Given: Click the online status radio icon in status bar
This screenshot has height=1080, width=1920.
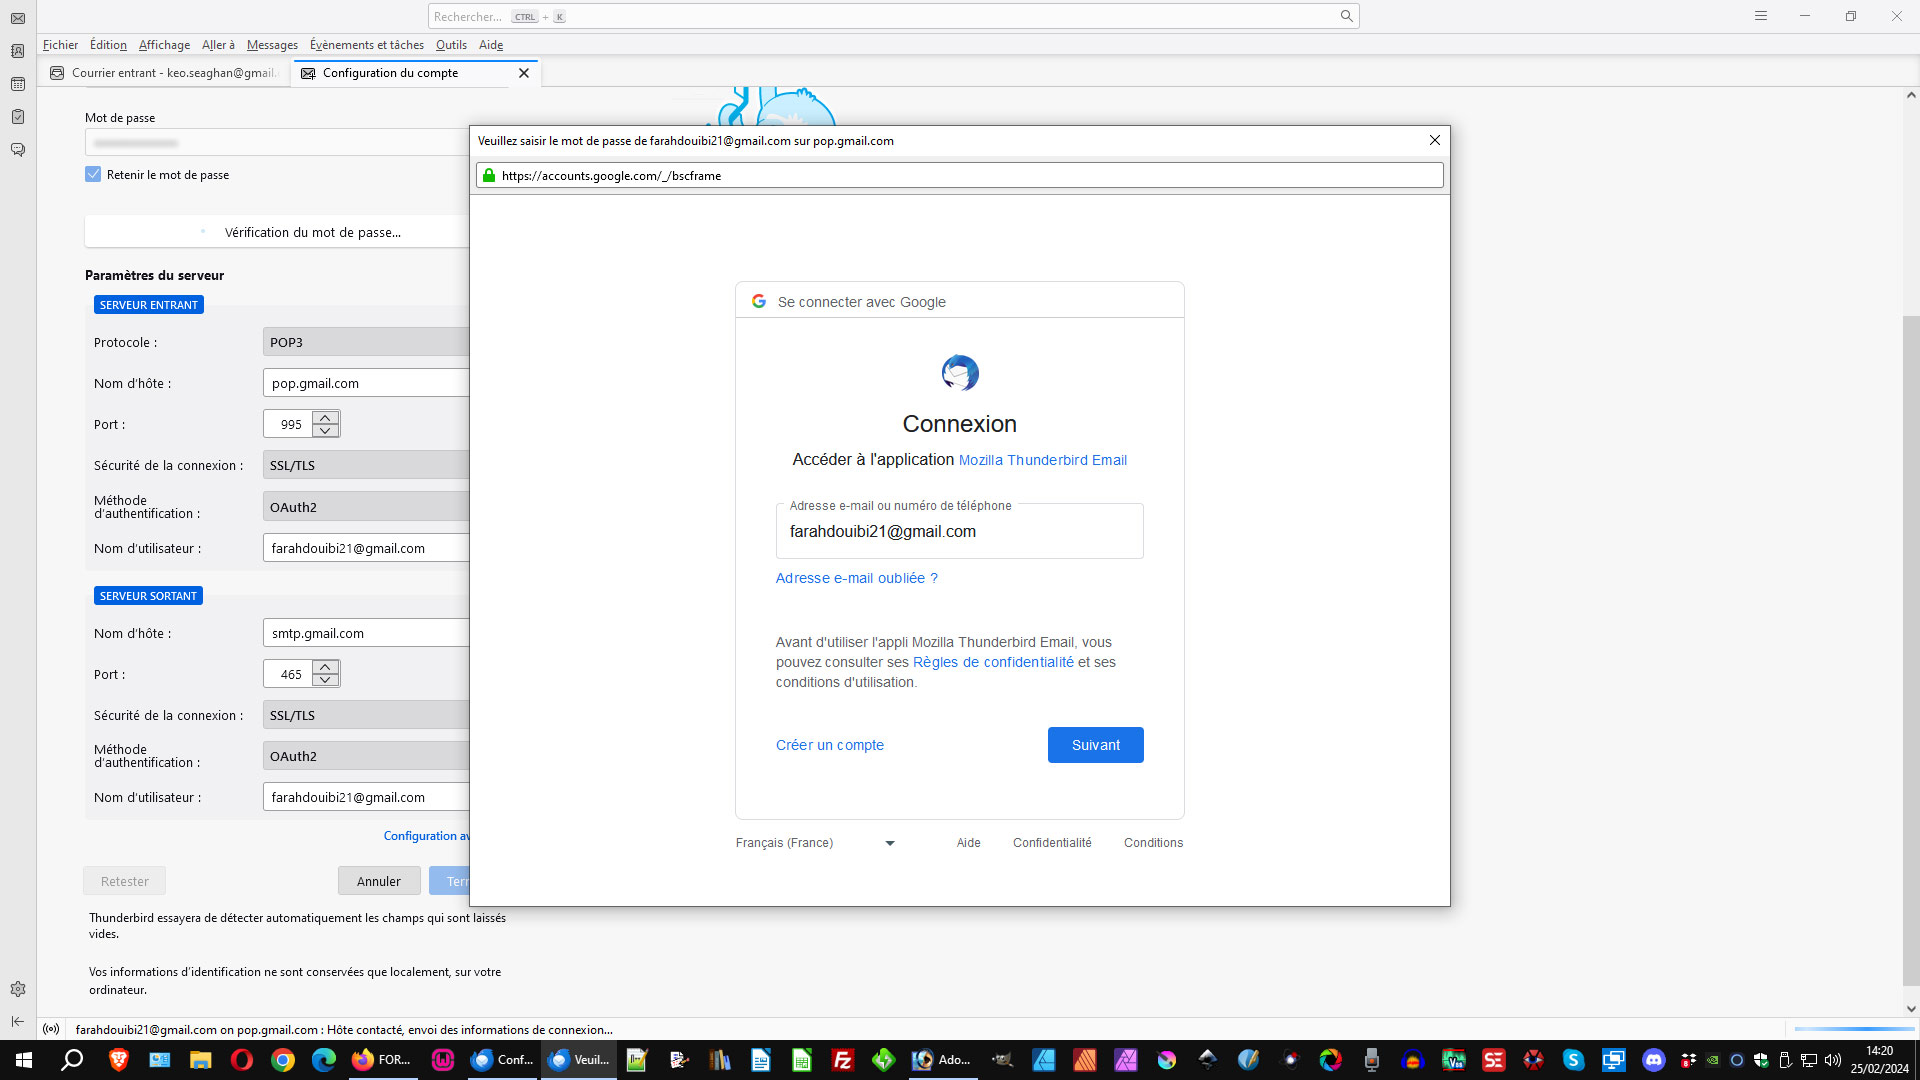Looking at the screenshot, I should click(x=51, y=1029).
